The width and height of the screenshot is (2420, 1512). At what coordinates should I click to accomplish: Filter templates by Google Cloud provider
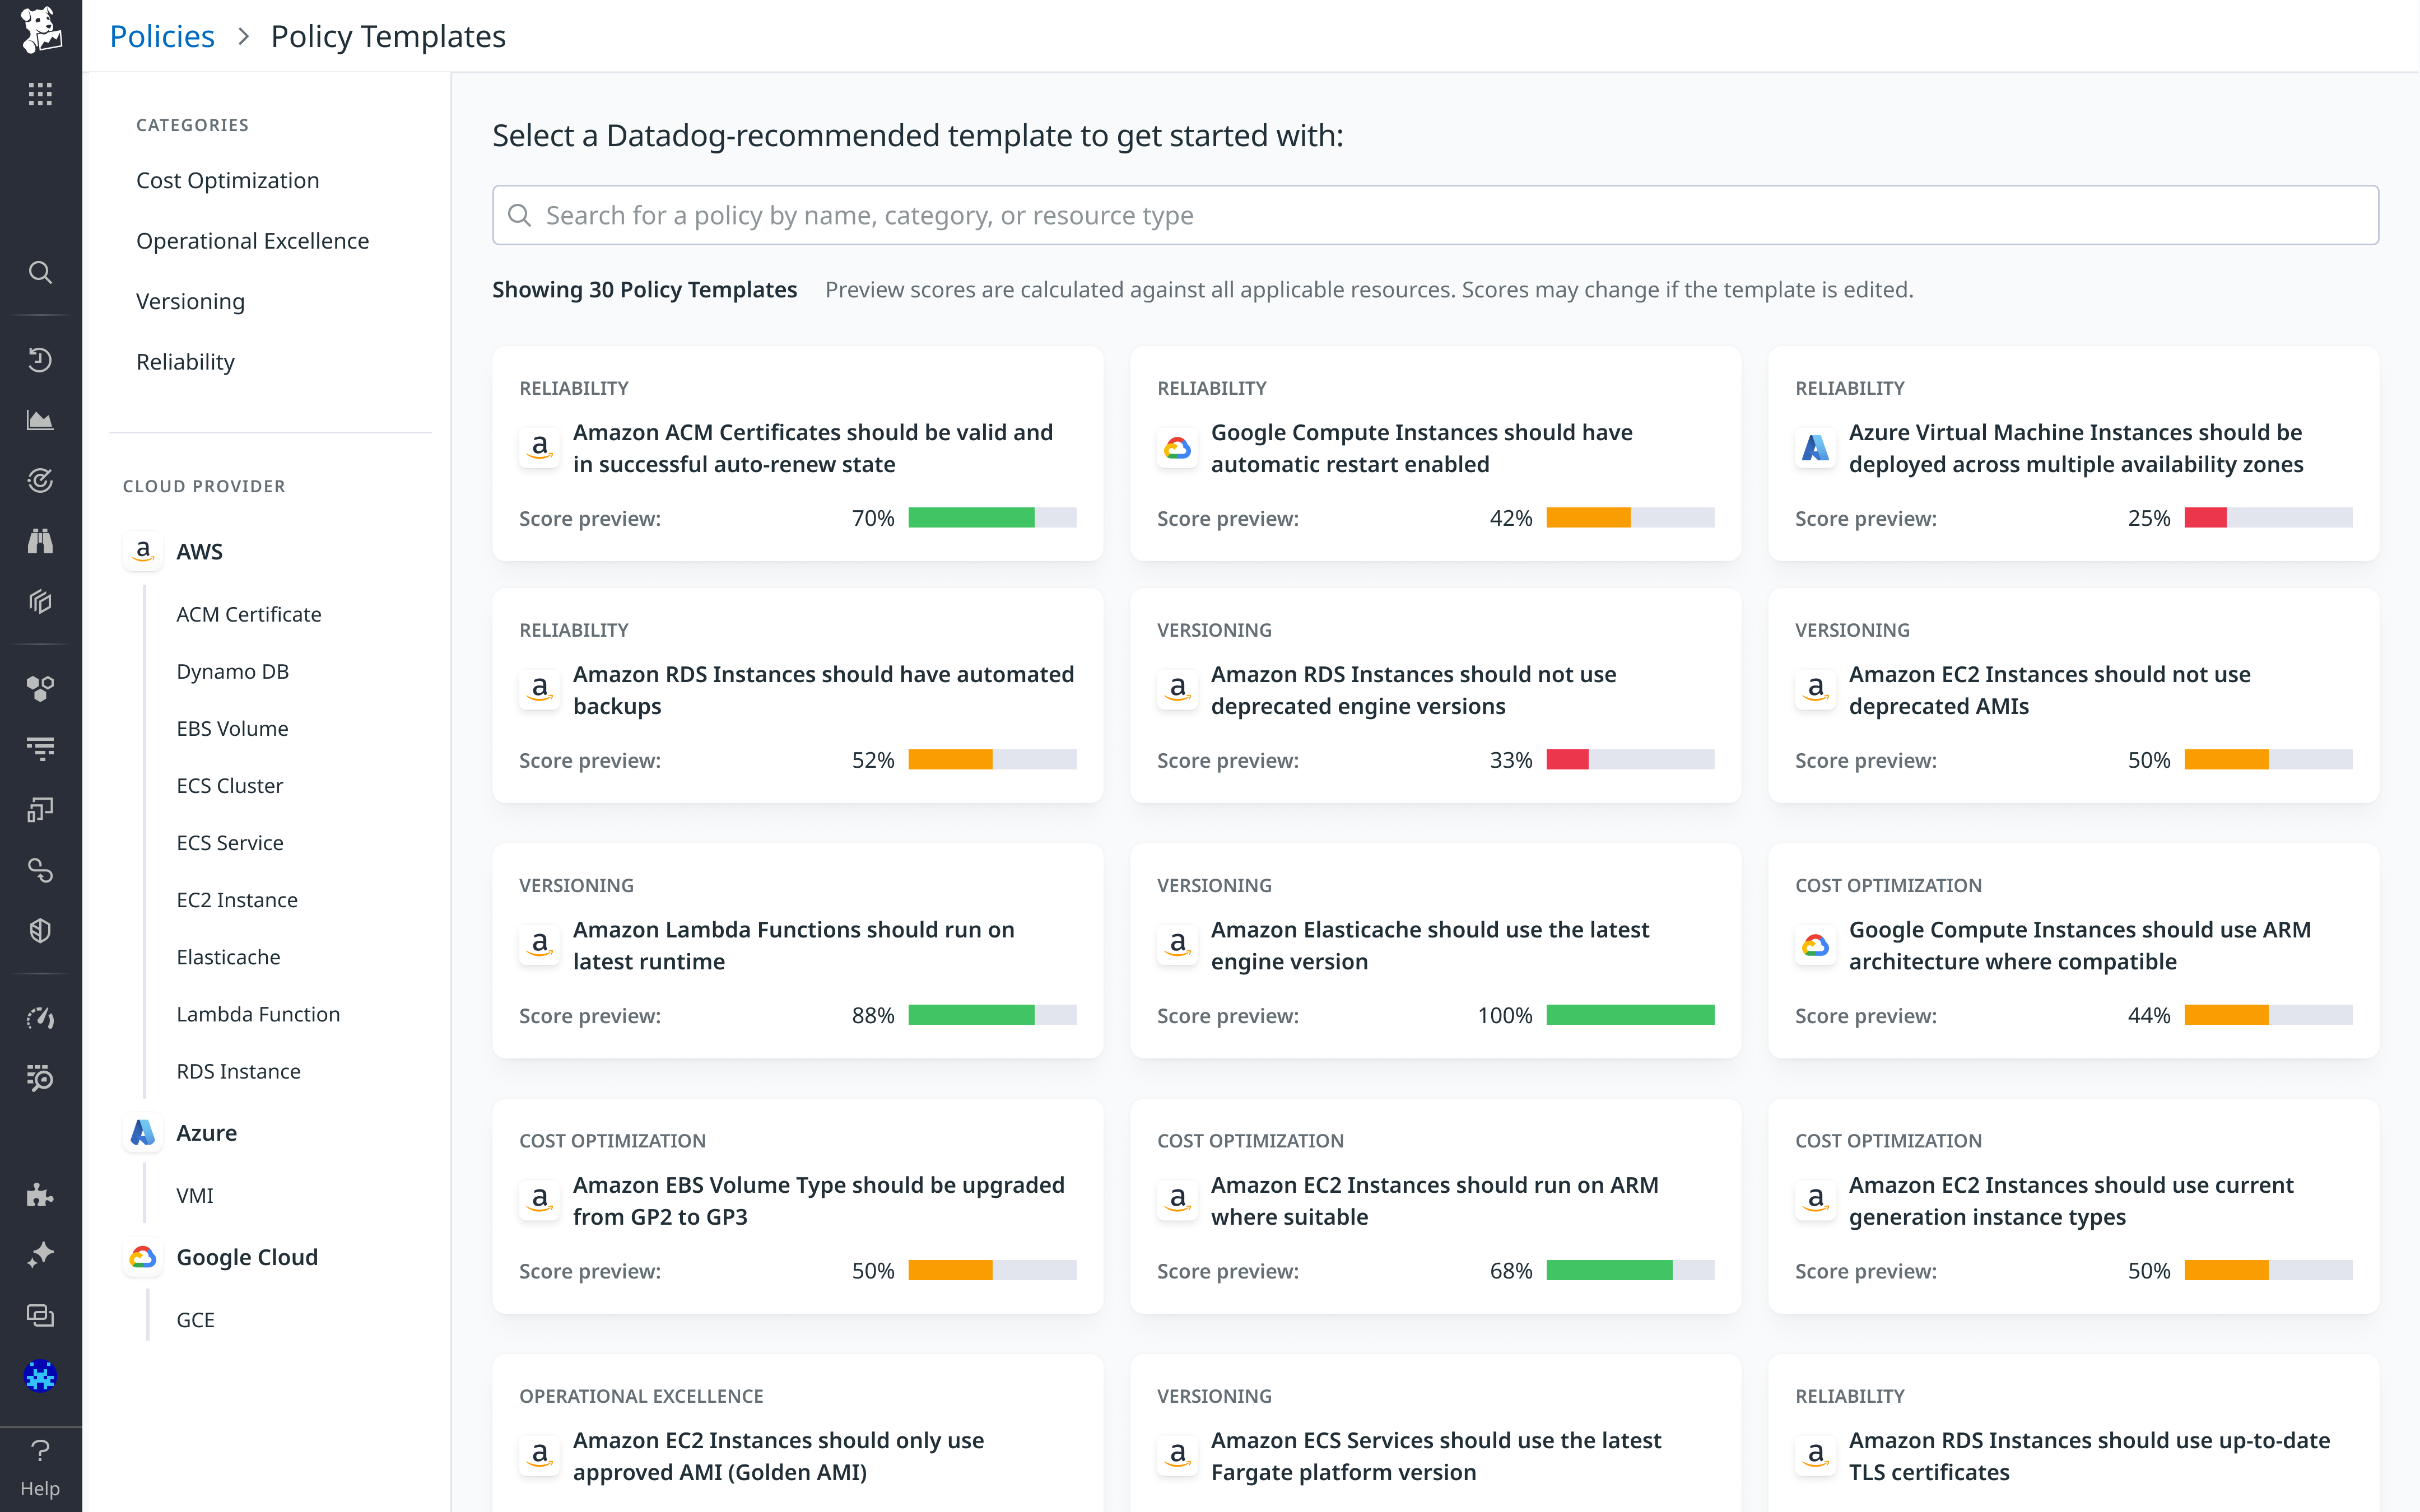246,1256
